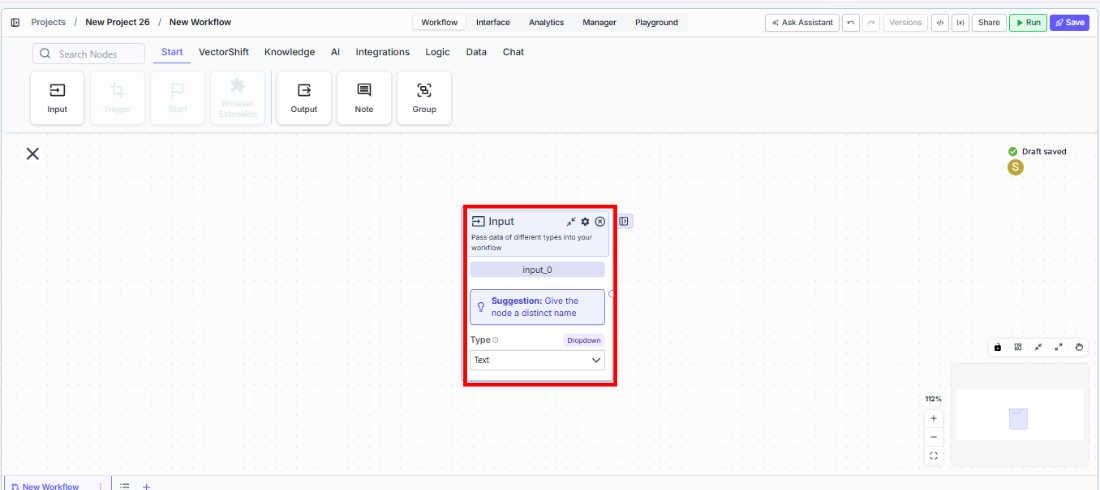This screenshot has height=490, width=1100.
Task: Zoom in on the canvas
Action: [933, 418]
